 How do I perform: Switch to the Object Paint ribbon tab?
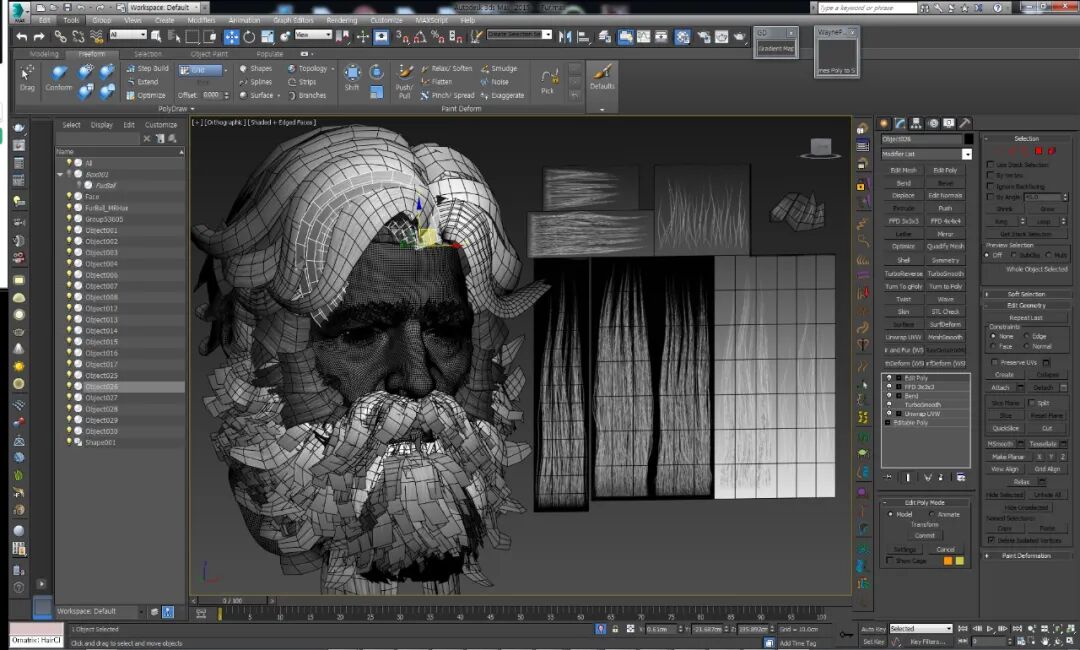[209, 54]
